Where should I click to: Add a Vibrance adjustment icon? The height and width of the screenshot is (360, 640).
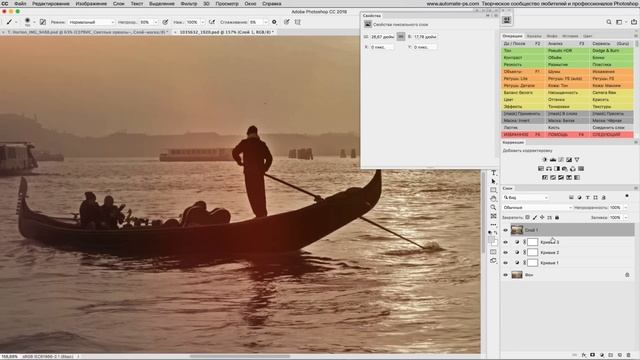click(577, 160)
